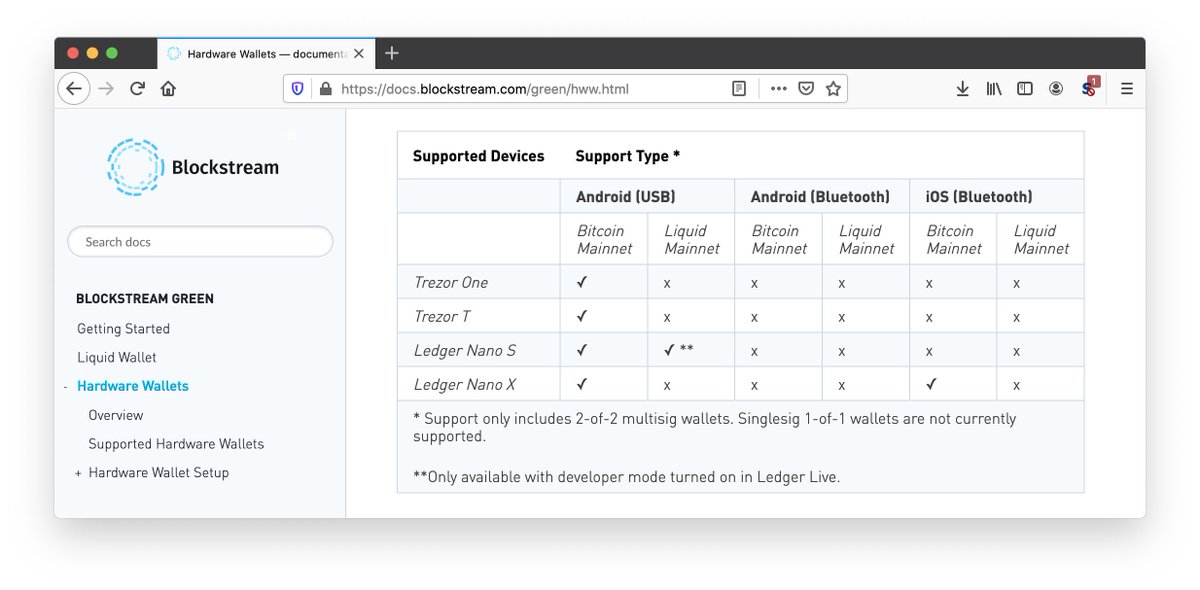Image resolution: width=1200 pixels, height=590 pixels.
Task: Click the 2-of-2 multisig footnote text
Action: tap(714, 428)
